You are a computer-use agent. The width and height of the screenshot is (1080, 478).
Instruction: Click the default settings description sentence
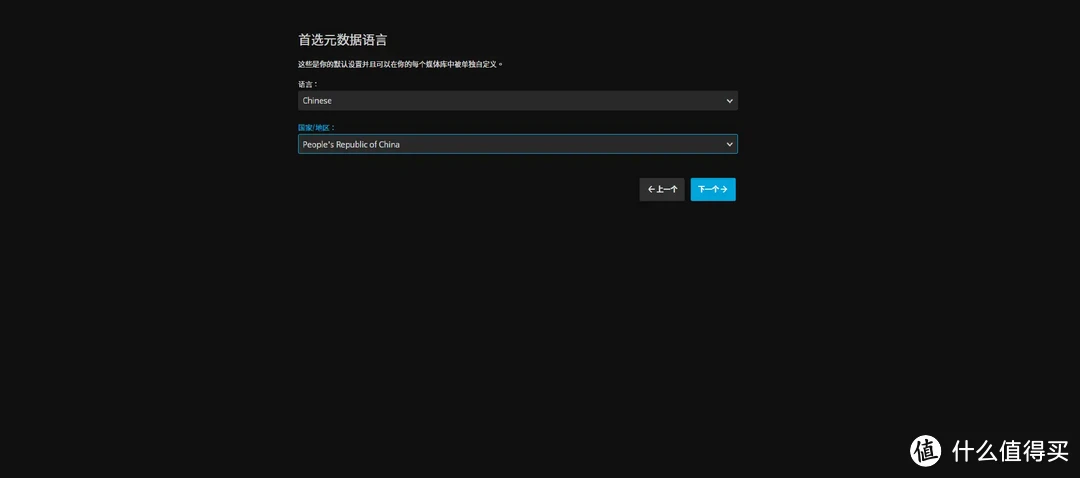[x=400, y=65]
